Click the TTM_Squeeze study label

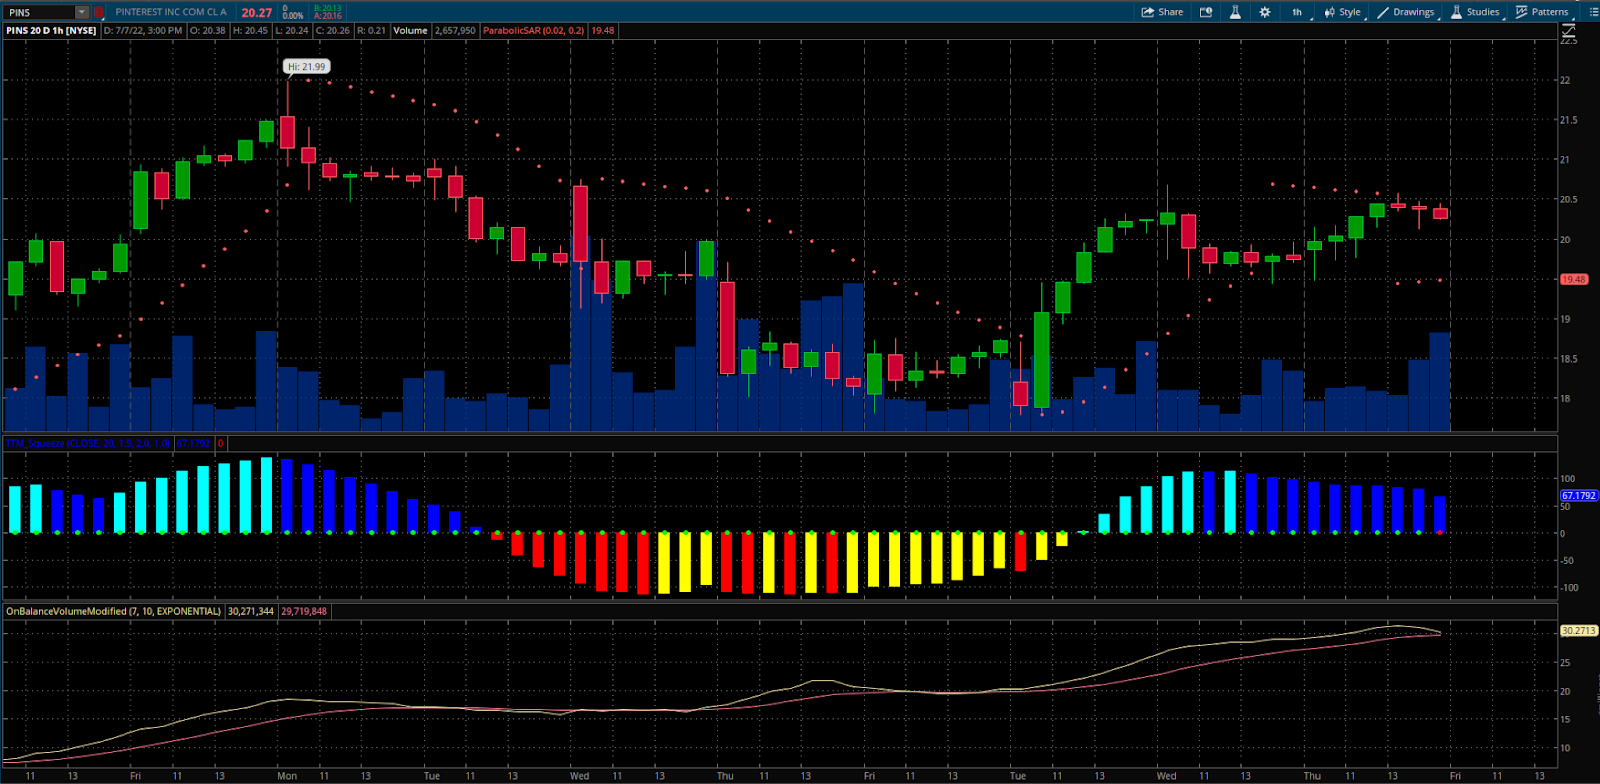pyautogui.click(x=88, y=443)
